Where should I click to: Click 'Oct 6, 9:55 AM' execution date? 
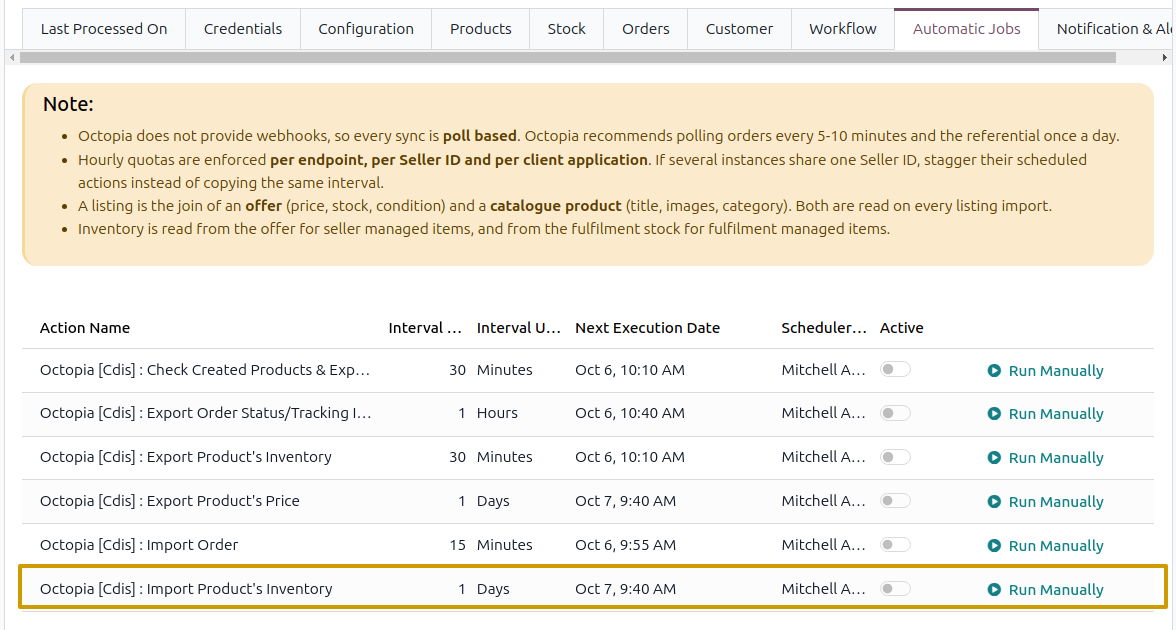tap(626, 545)
